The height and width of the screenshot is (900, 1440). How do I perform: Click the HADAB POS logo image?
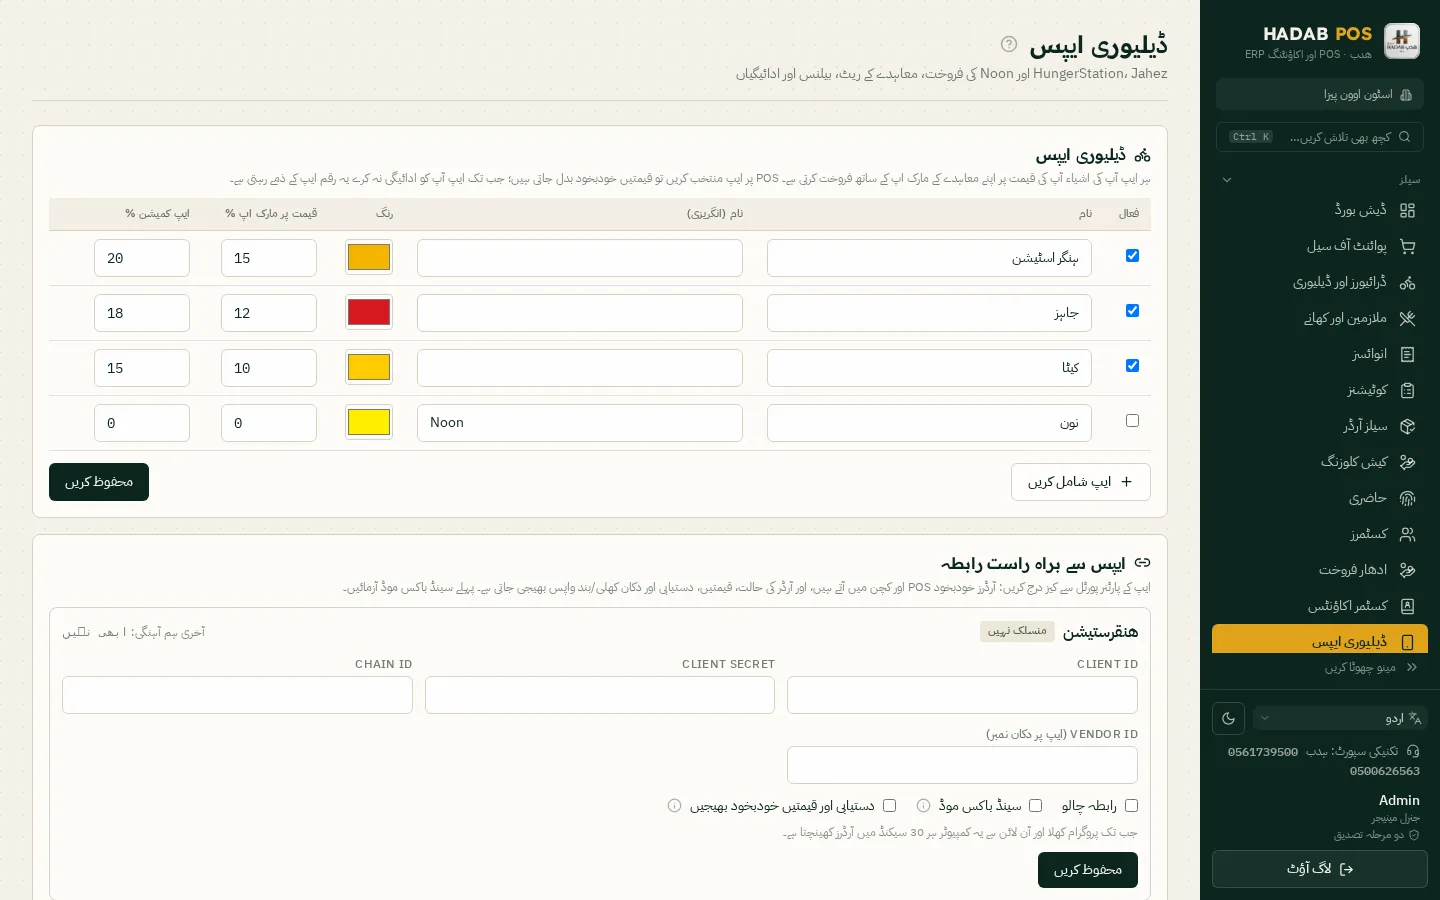1402,42
